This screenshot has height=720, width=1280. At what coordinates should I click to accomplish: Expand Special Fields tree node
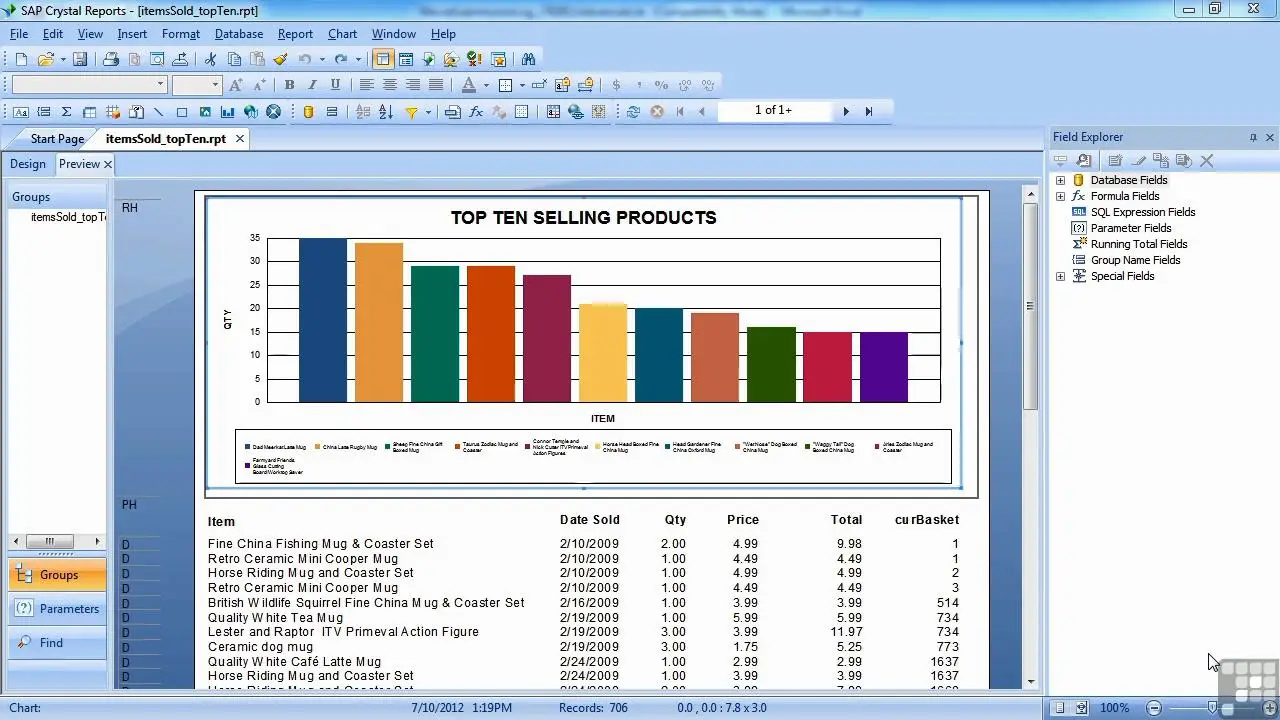tap(1061, 276)
